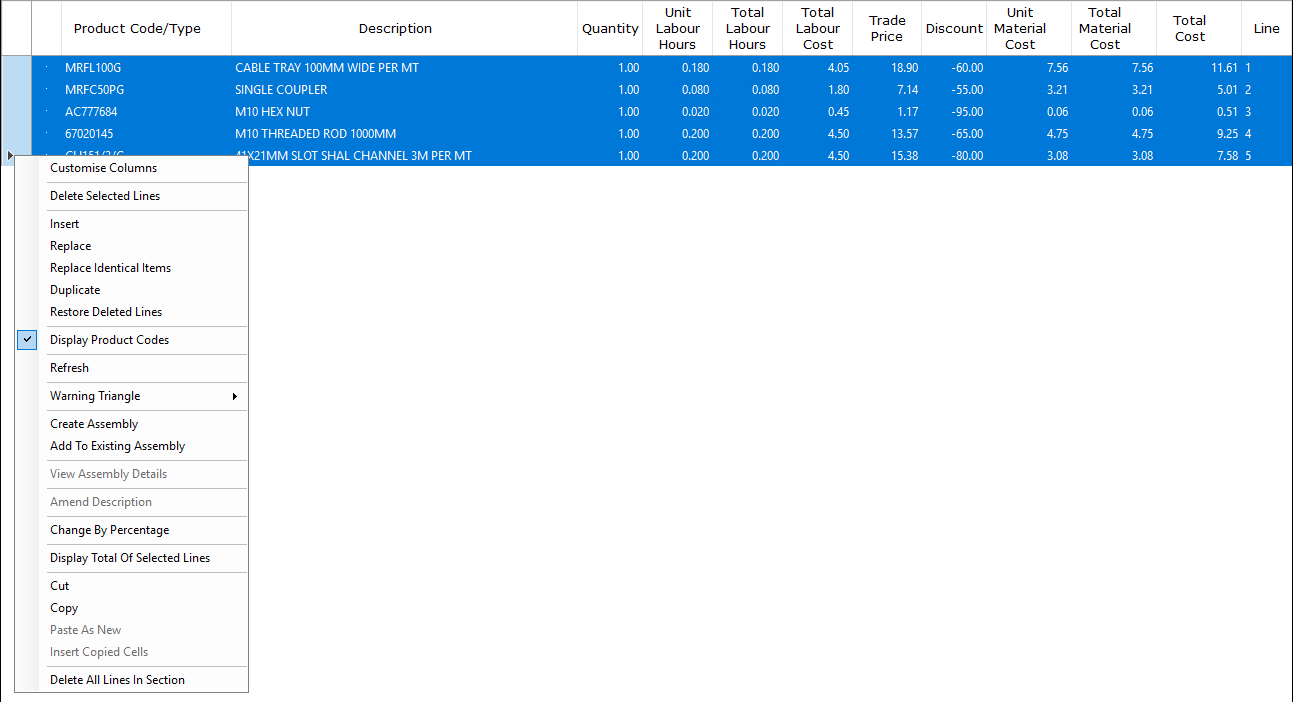Click the Trade Price column header
Viewport: 1293px width, 702px height.
886,27
